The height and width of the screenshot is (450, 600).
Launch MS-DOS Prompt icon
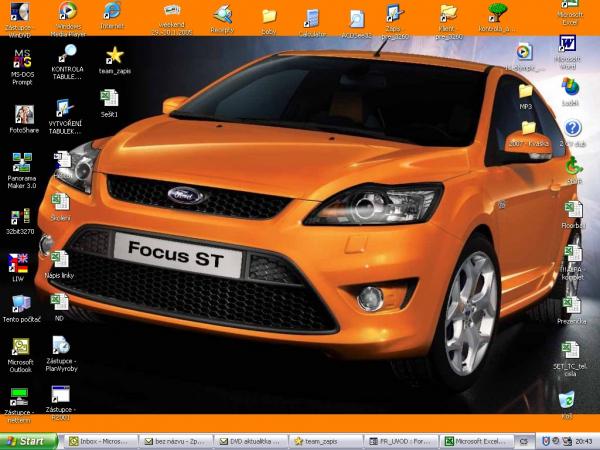(x=21, y=62)
